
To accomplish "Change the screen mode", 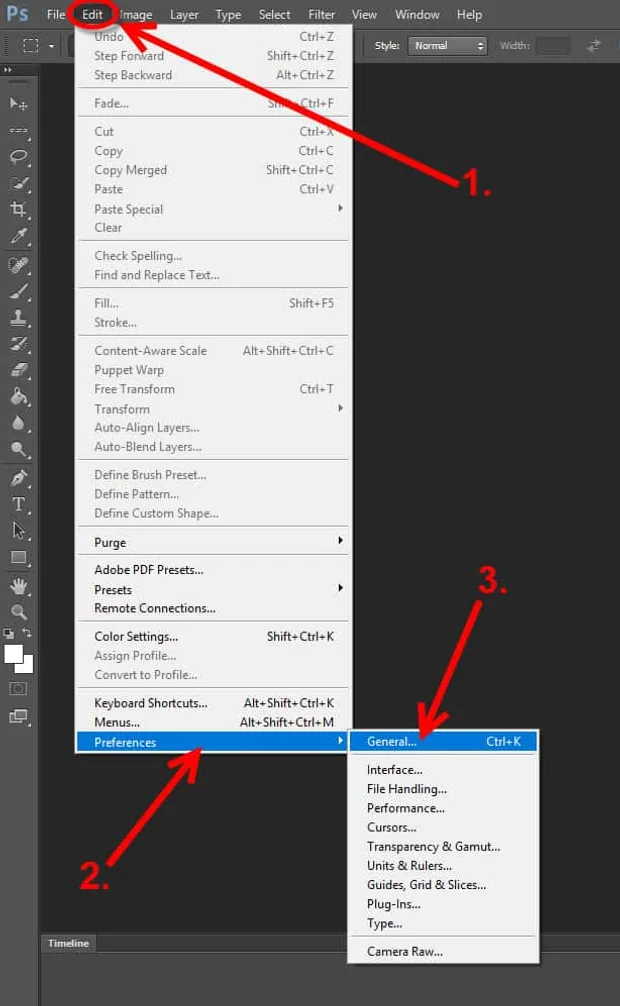I will tap(18, 717).
